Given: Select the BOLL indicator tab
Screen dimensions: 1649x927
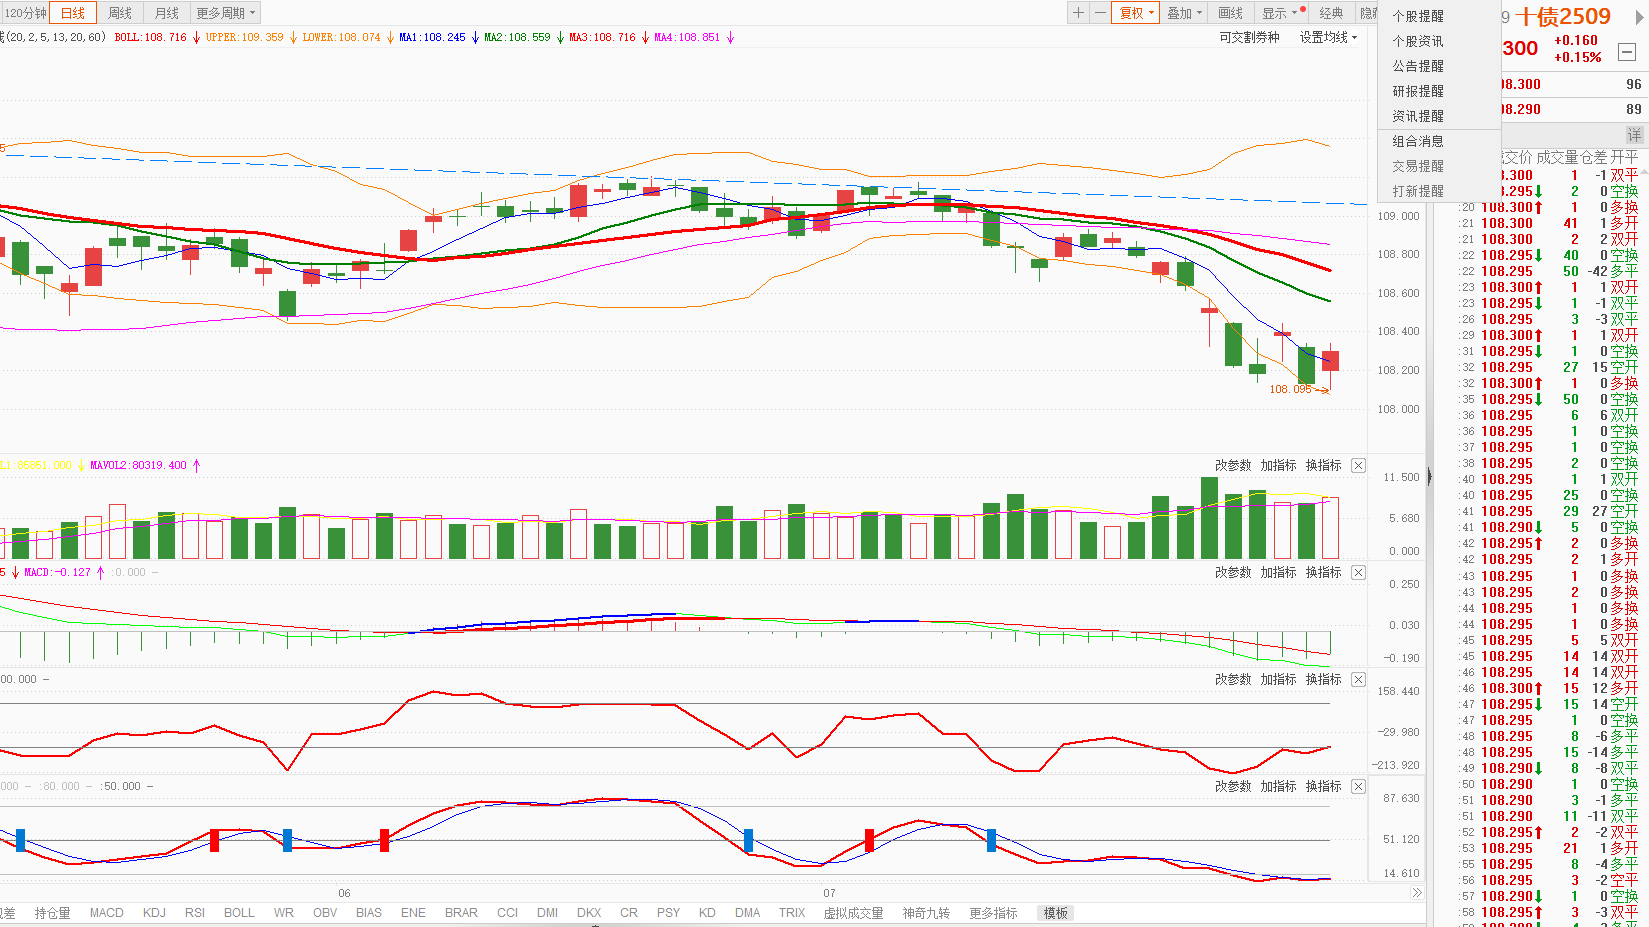Looking at the screenshot, I should 239,913.
